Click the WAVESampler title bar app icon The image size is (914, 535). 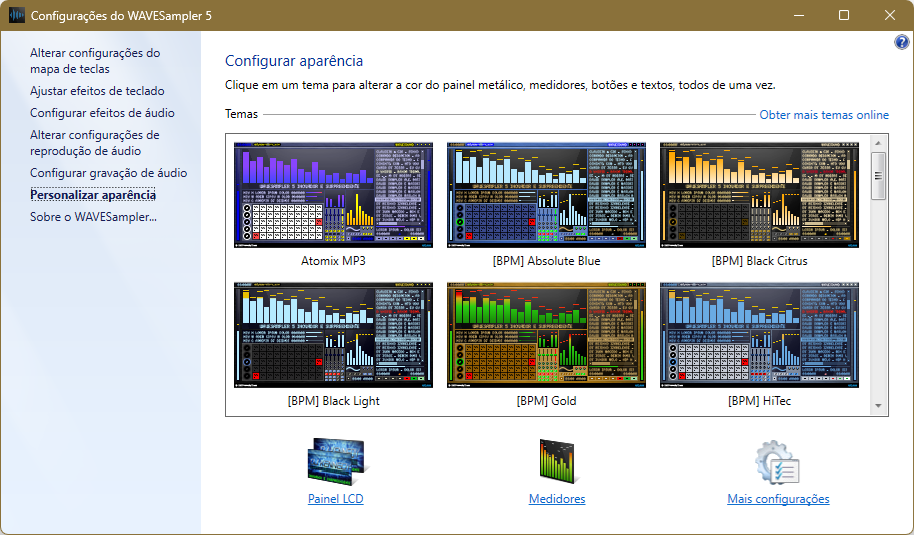[17, 15]
